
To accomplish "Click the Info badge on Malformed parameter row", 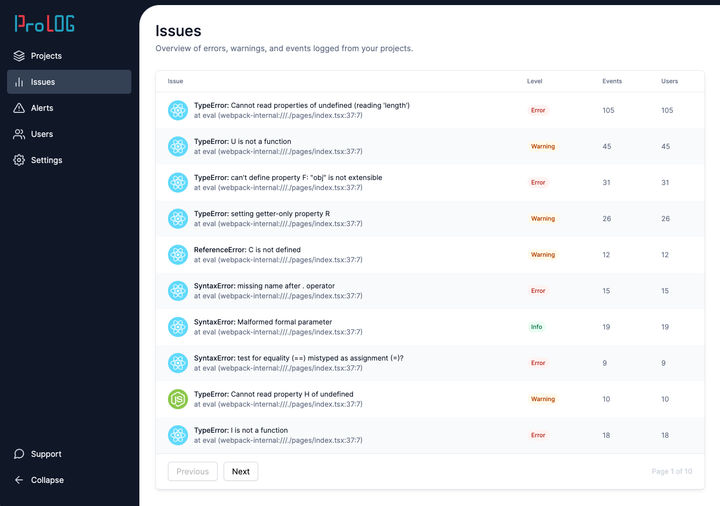I will click(537, 327).
